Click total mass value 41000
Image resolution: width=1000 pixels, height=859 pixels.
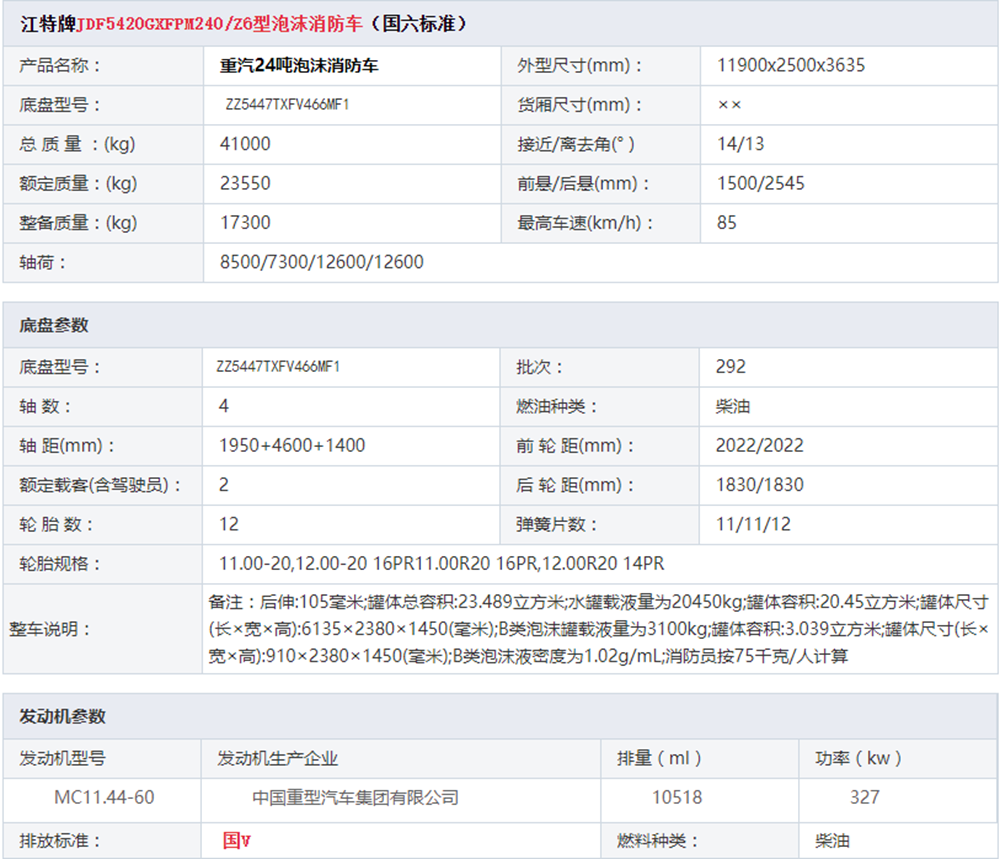click(x=245, y=144)
